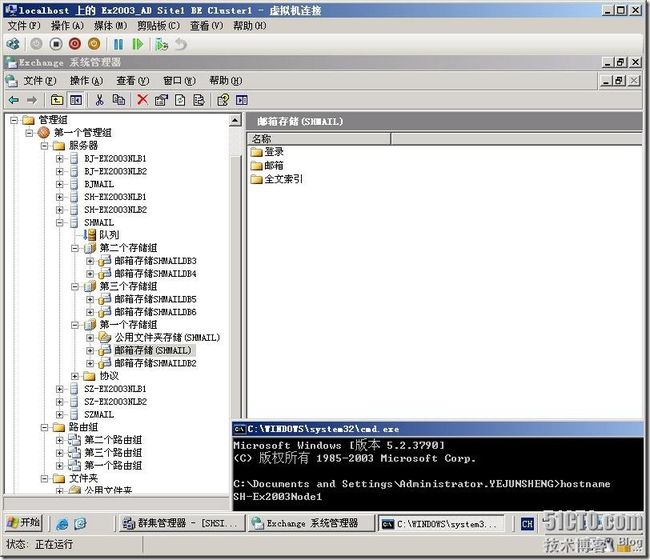Click the 开始 Start button

[23, 523]
